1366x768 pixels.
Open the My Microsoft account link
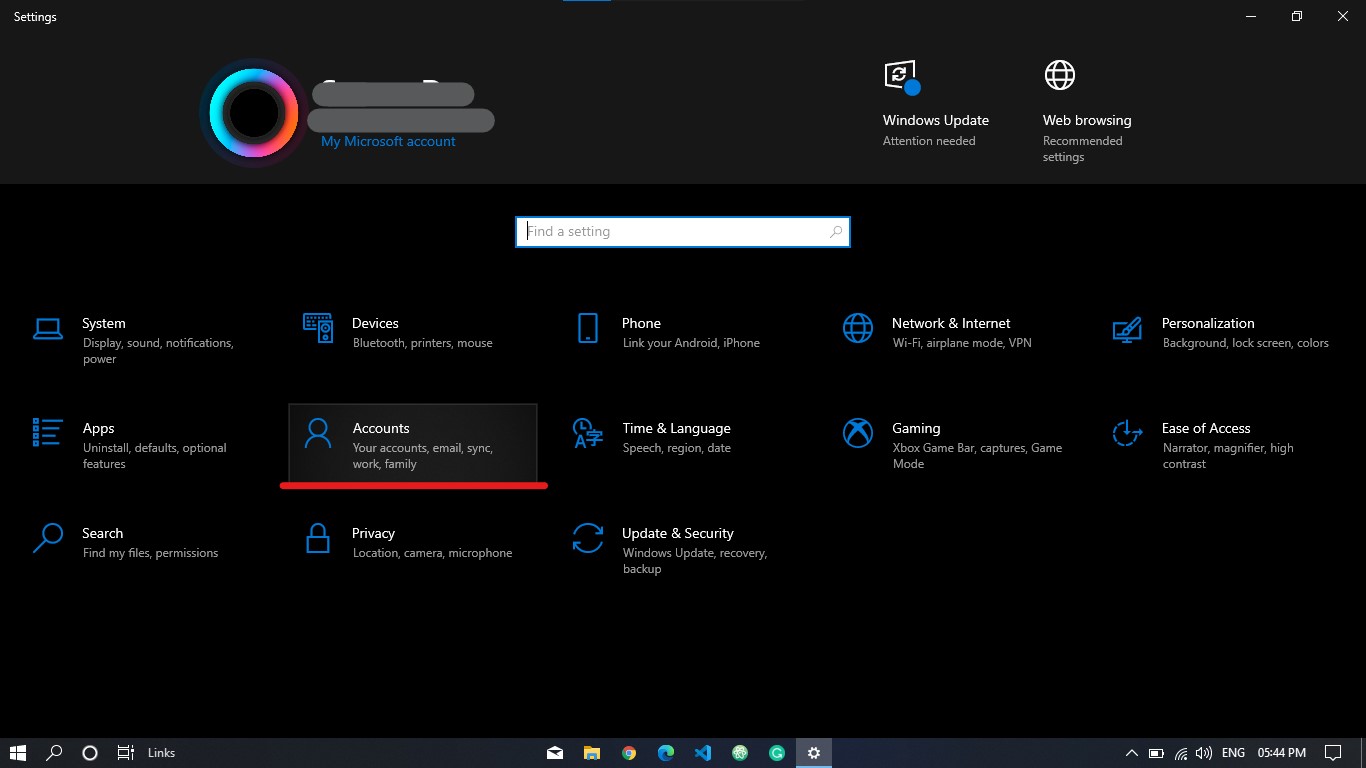[388, 142]
